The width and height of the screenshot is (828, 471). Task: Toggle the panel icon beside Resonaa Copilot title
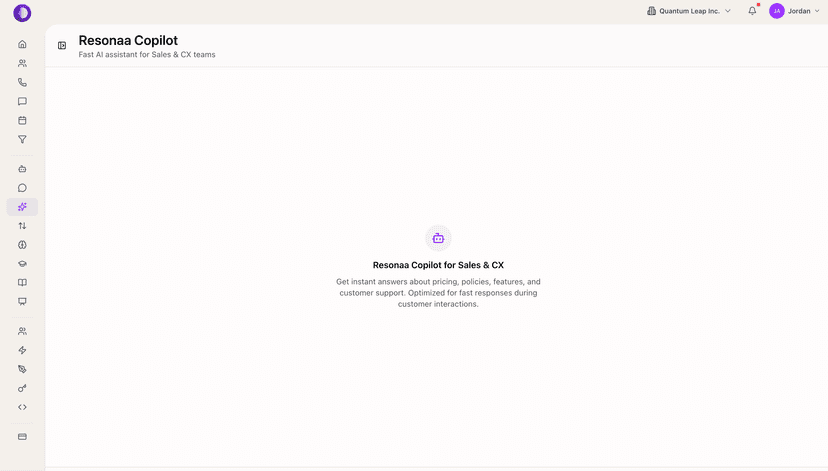[62, 46]
